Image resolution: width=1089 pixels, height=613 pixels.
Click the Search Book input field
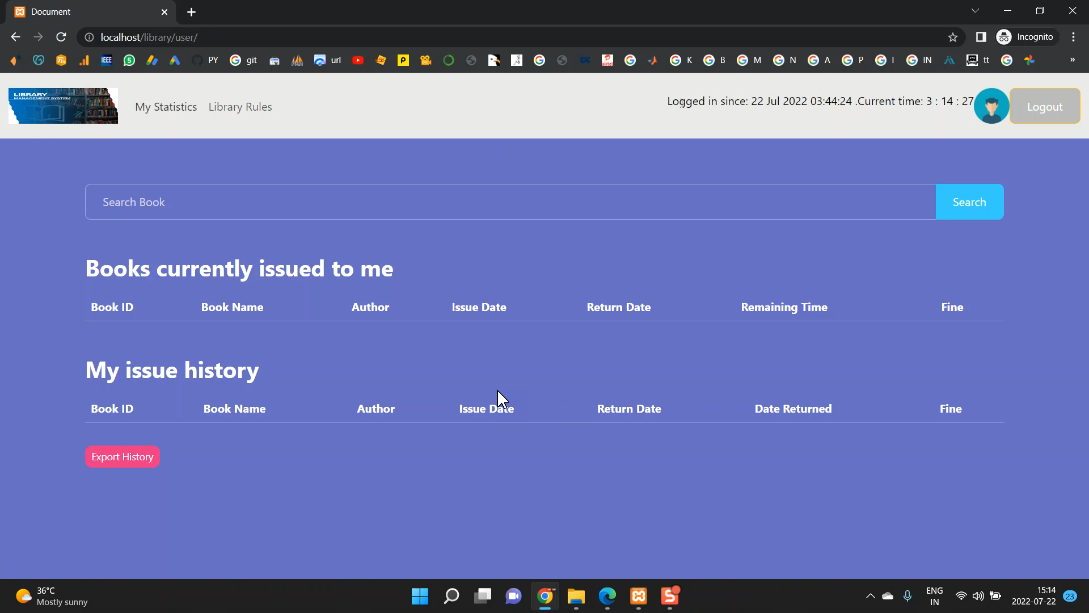click(x=510, y=202)
